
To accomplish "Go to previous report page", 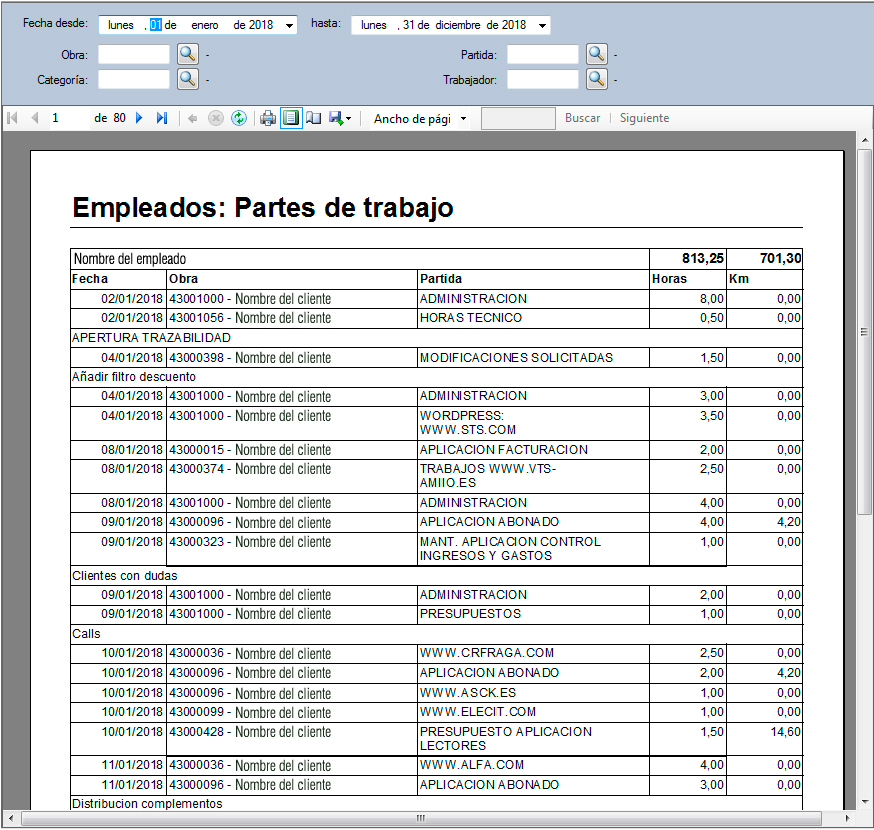I will 35,118.
